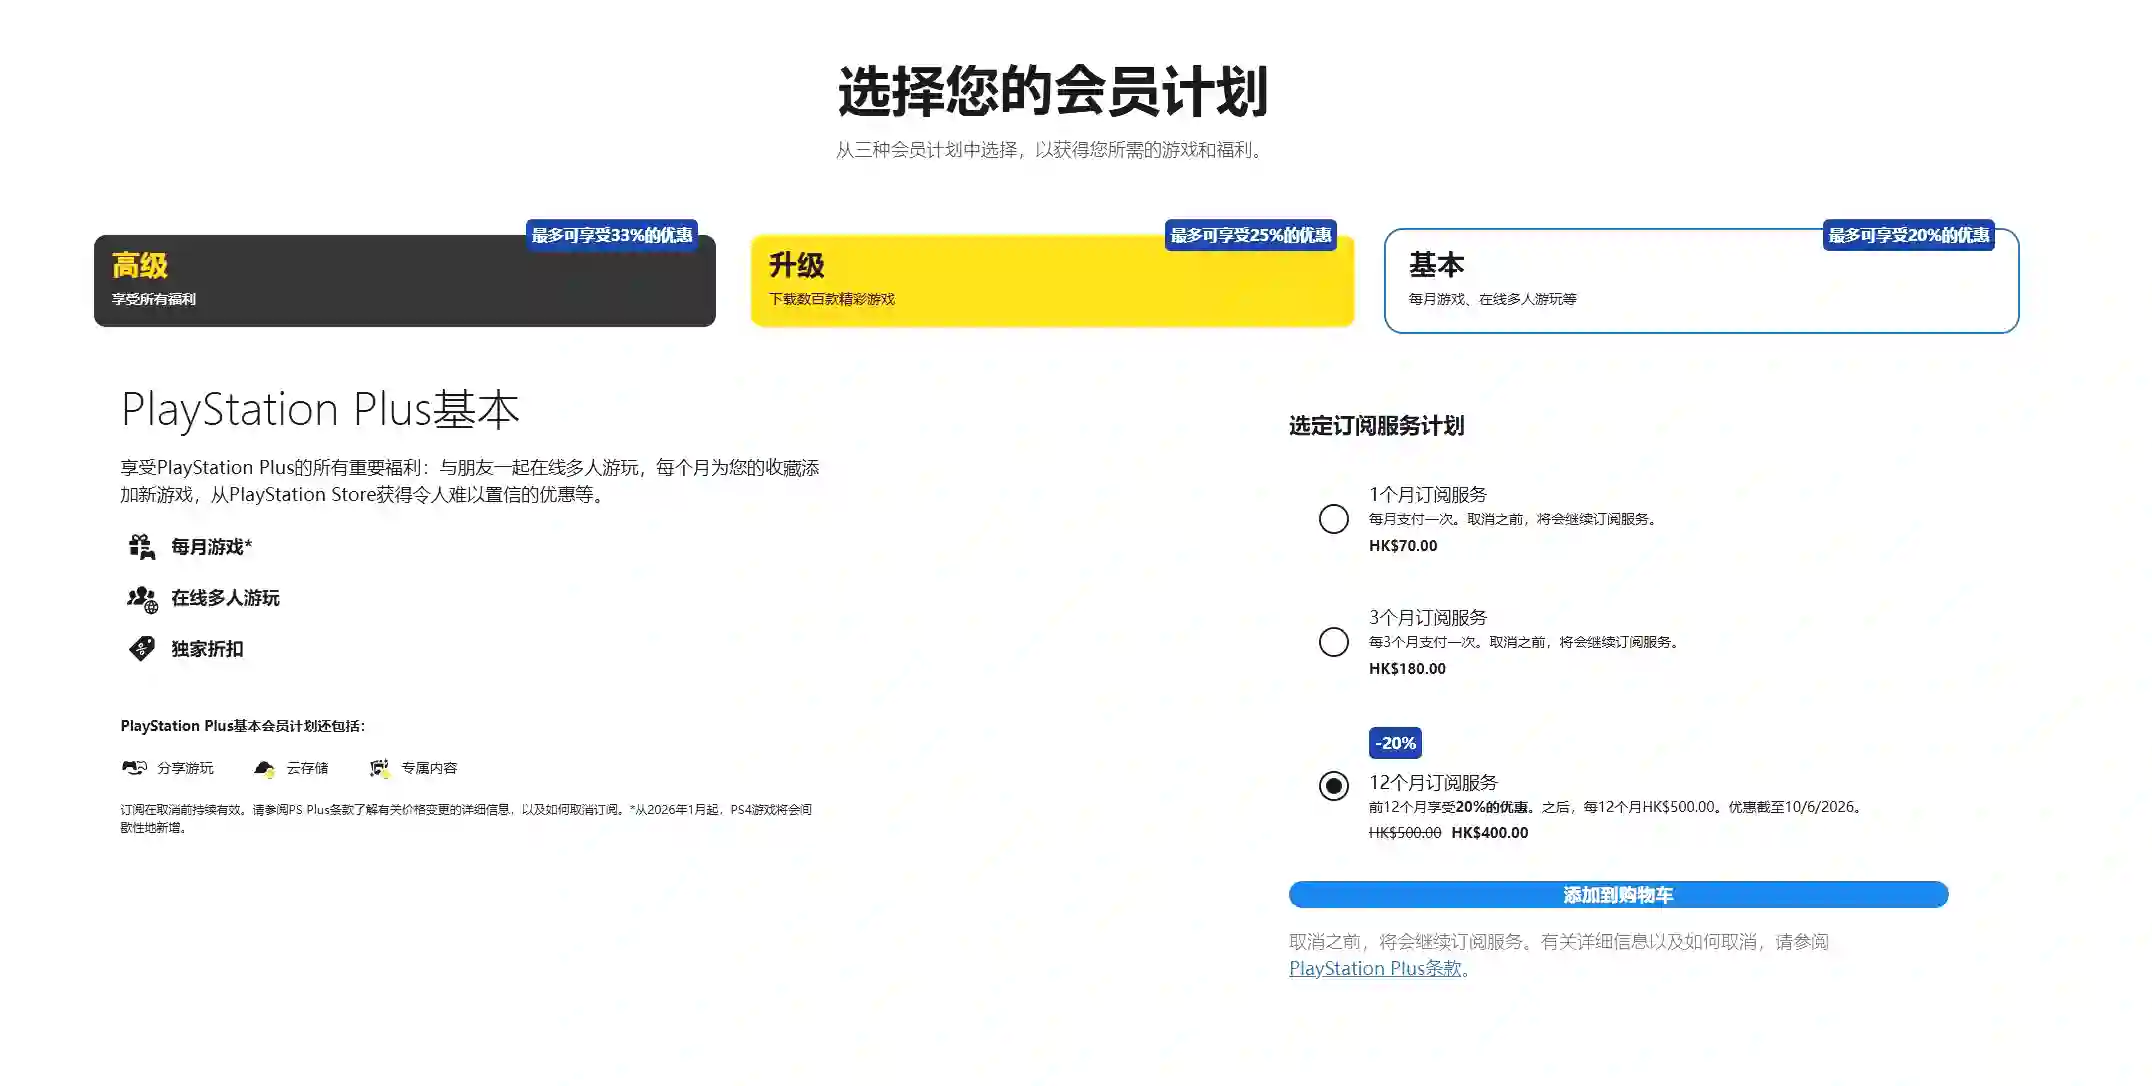Click the 云存储 cloud icon
The height and width of the screenshot is (1086, 2152).
(x=264, y=768)
